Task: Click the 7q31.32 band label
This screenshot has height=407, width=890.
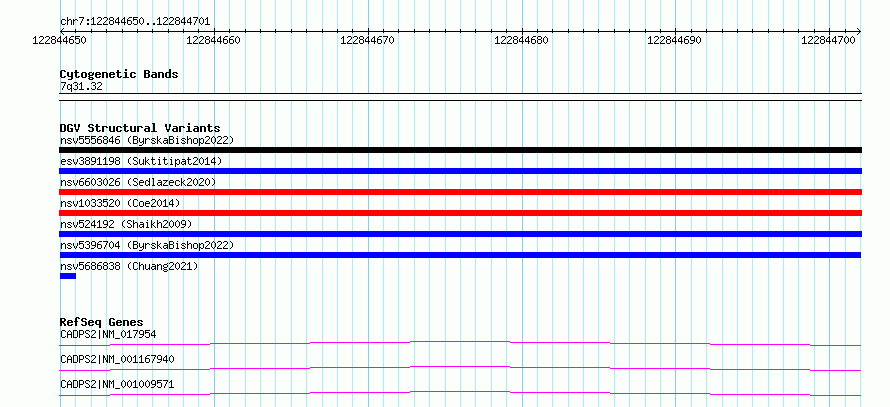Action: click(81, 87)
